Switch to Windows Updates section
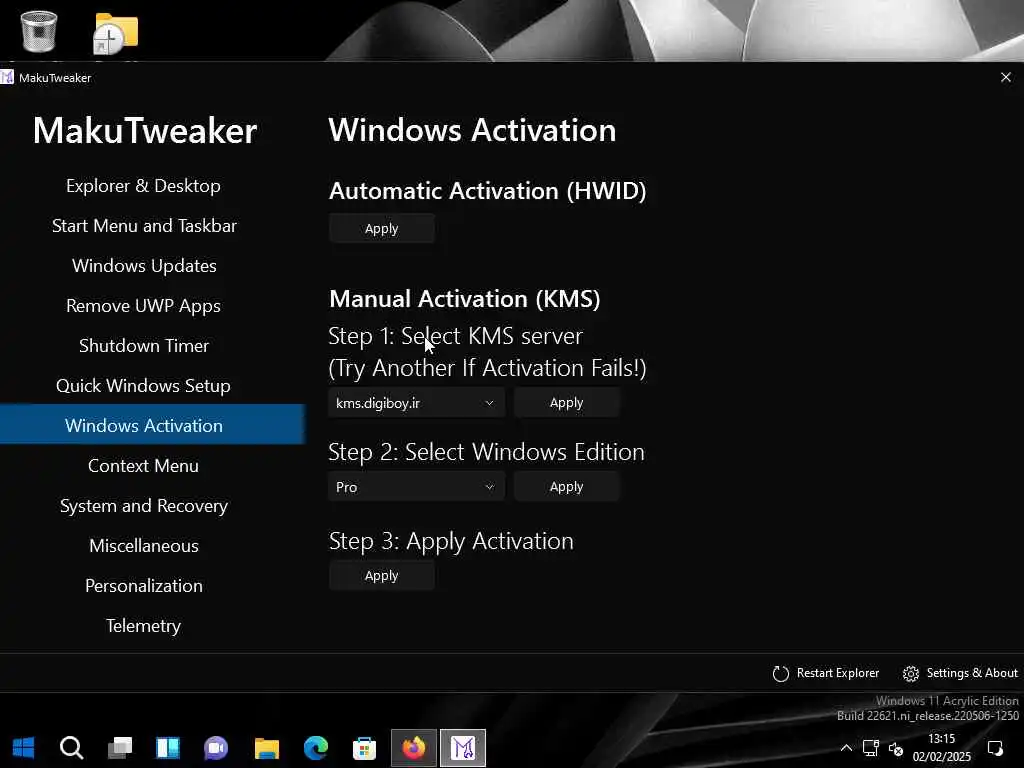Image resolution: width=1024 pixels, height=768 pixels. [x=144, y=266]
